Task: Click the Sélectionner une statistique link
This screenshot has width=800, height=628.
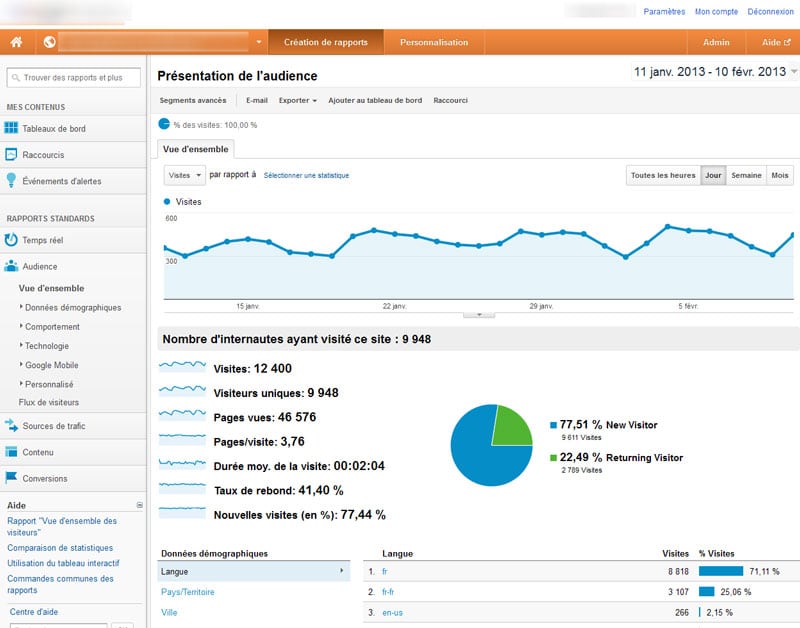Action: tap(305, 174)
